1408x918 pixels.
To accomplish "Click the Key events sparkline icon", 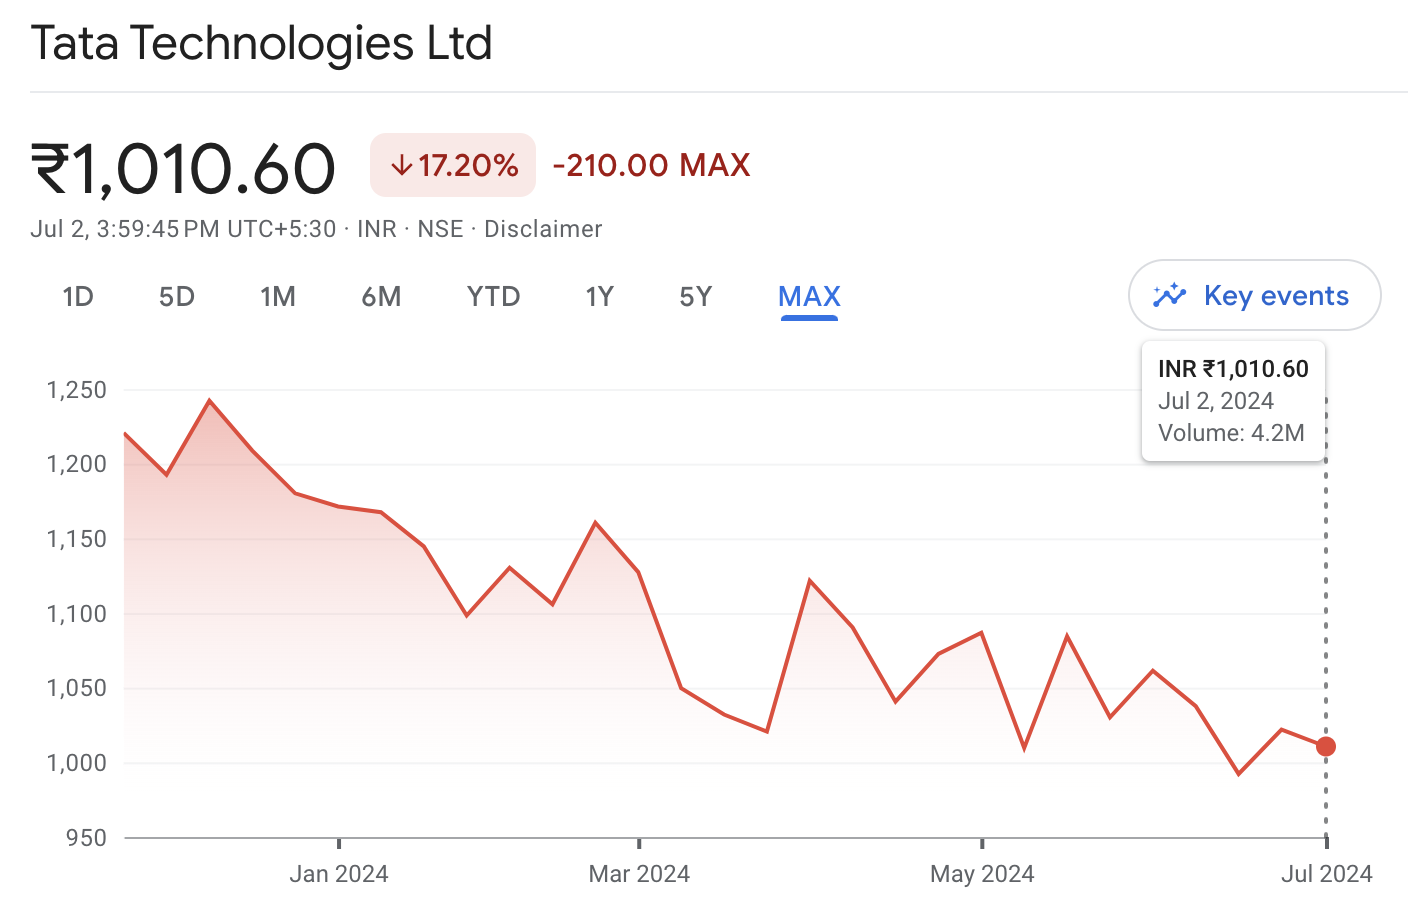I will tap(1168, 295).
